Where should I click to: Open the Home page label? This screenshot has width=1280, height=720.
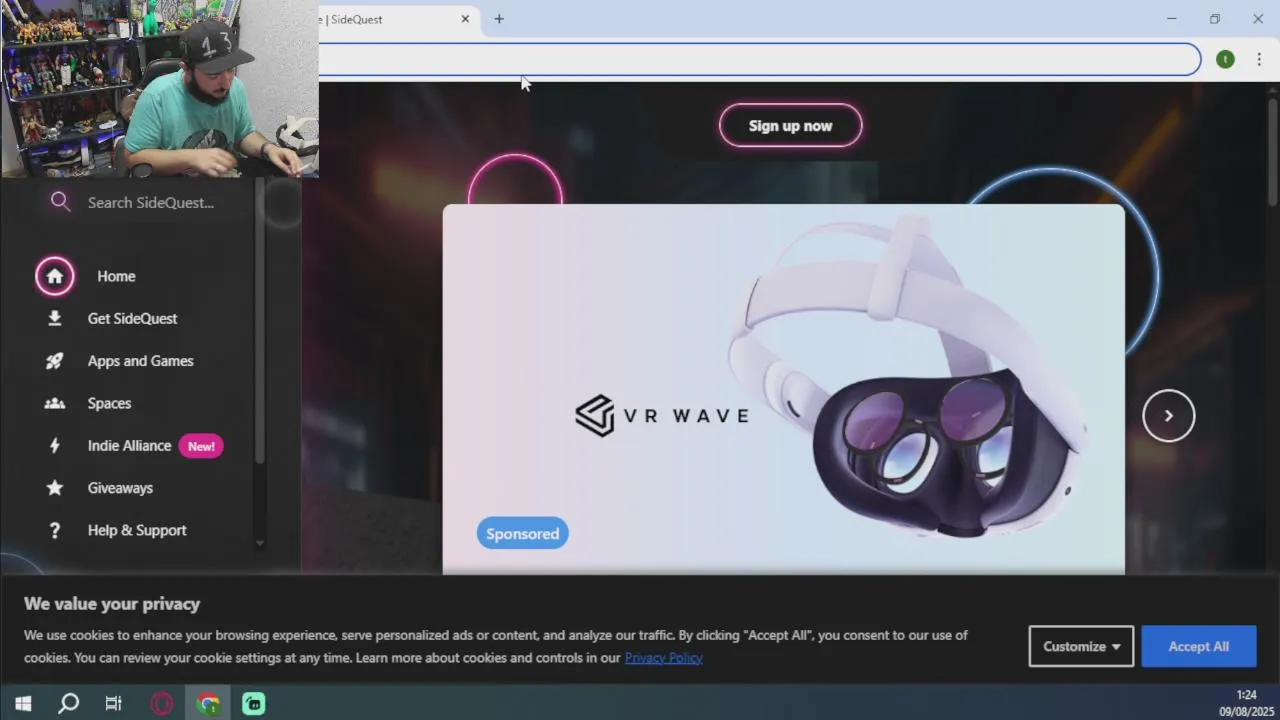point(116,276)
